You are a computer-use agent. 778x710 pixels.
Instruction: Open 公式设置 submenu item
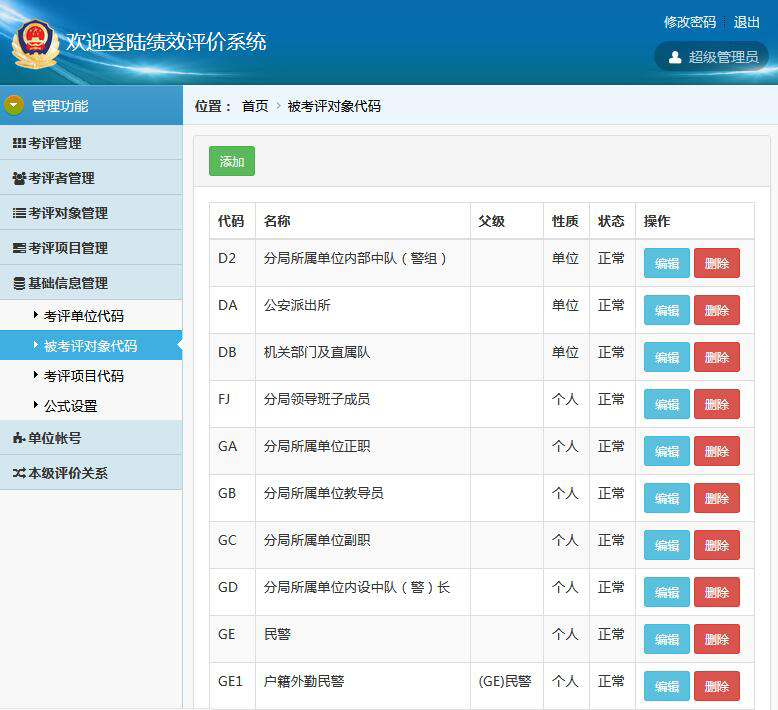coord(70,406)
